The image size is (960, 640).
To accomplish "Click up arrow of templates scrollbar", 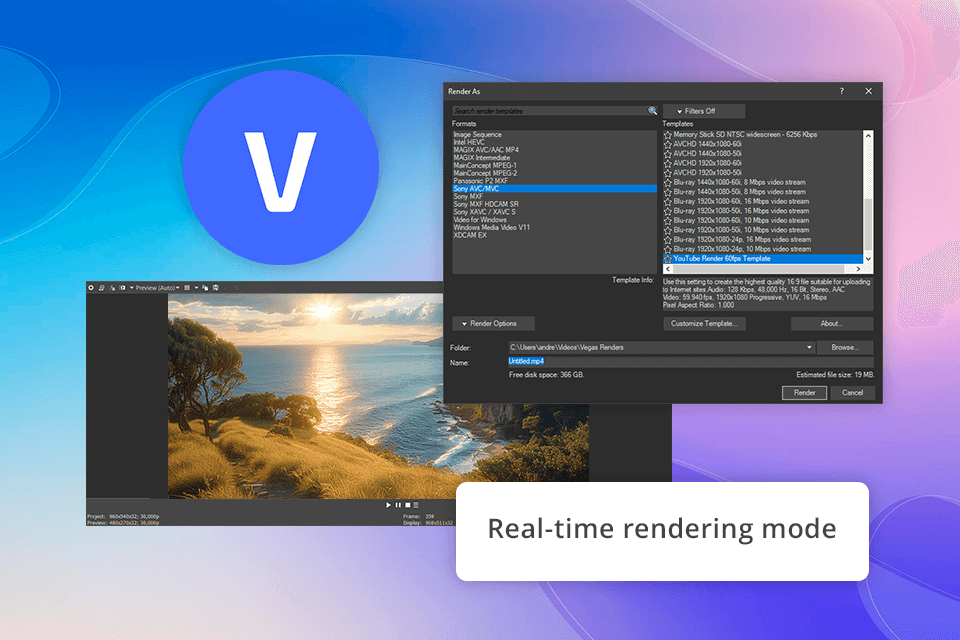I will click(x=868, y=135).
